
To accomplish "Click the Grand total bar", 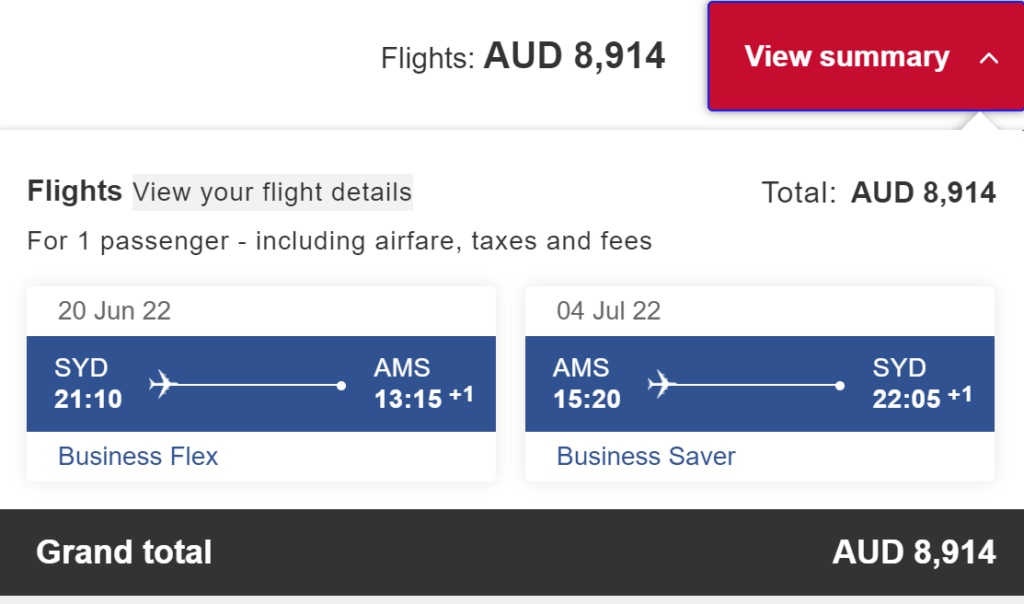I will point(512,552).
